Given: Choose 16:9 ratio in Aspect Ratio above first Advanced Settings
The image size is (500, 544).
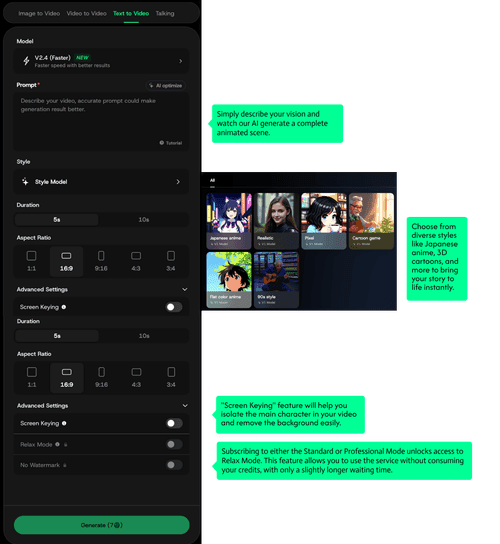Looking at the screenshot, I should (66, 261).
